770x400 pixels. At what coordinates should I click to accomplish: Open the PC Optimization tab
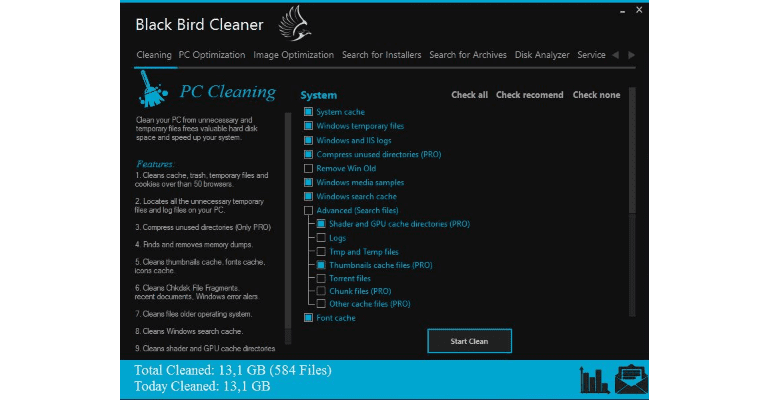point(212,55)
